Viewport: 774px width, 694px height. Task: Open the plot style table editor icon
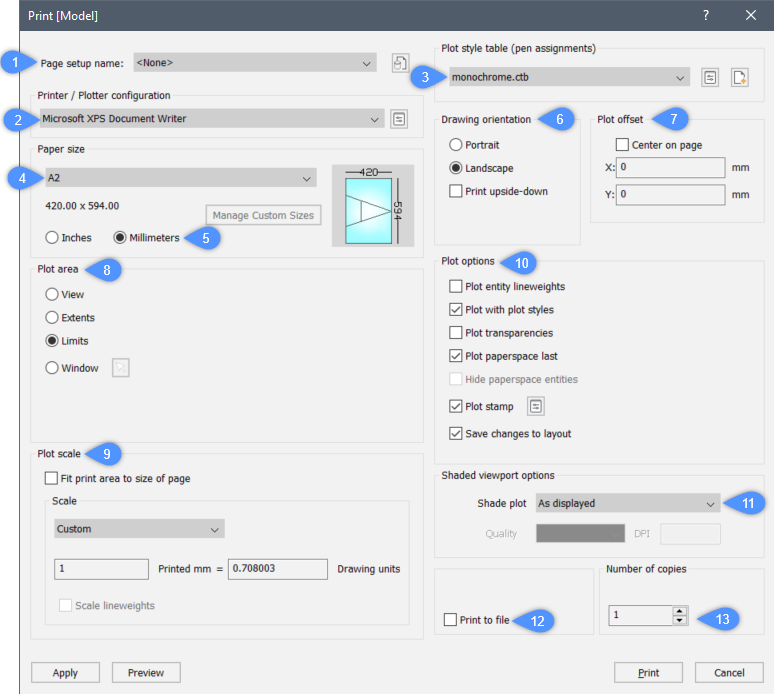pyautogui.click(x=710, y=78)
